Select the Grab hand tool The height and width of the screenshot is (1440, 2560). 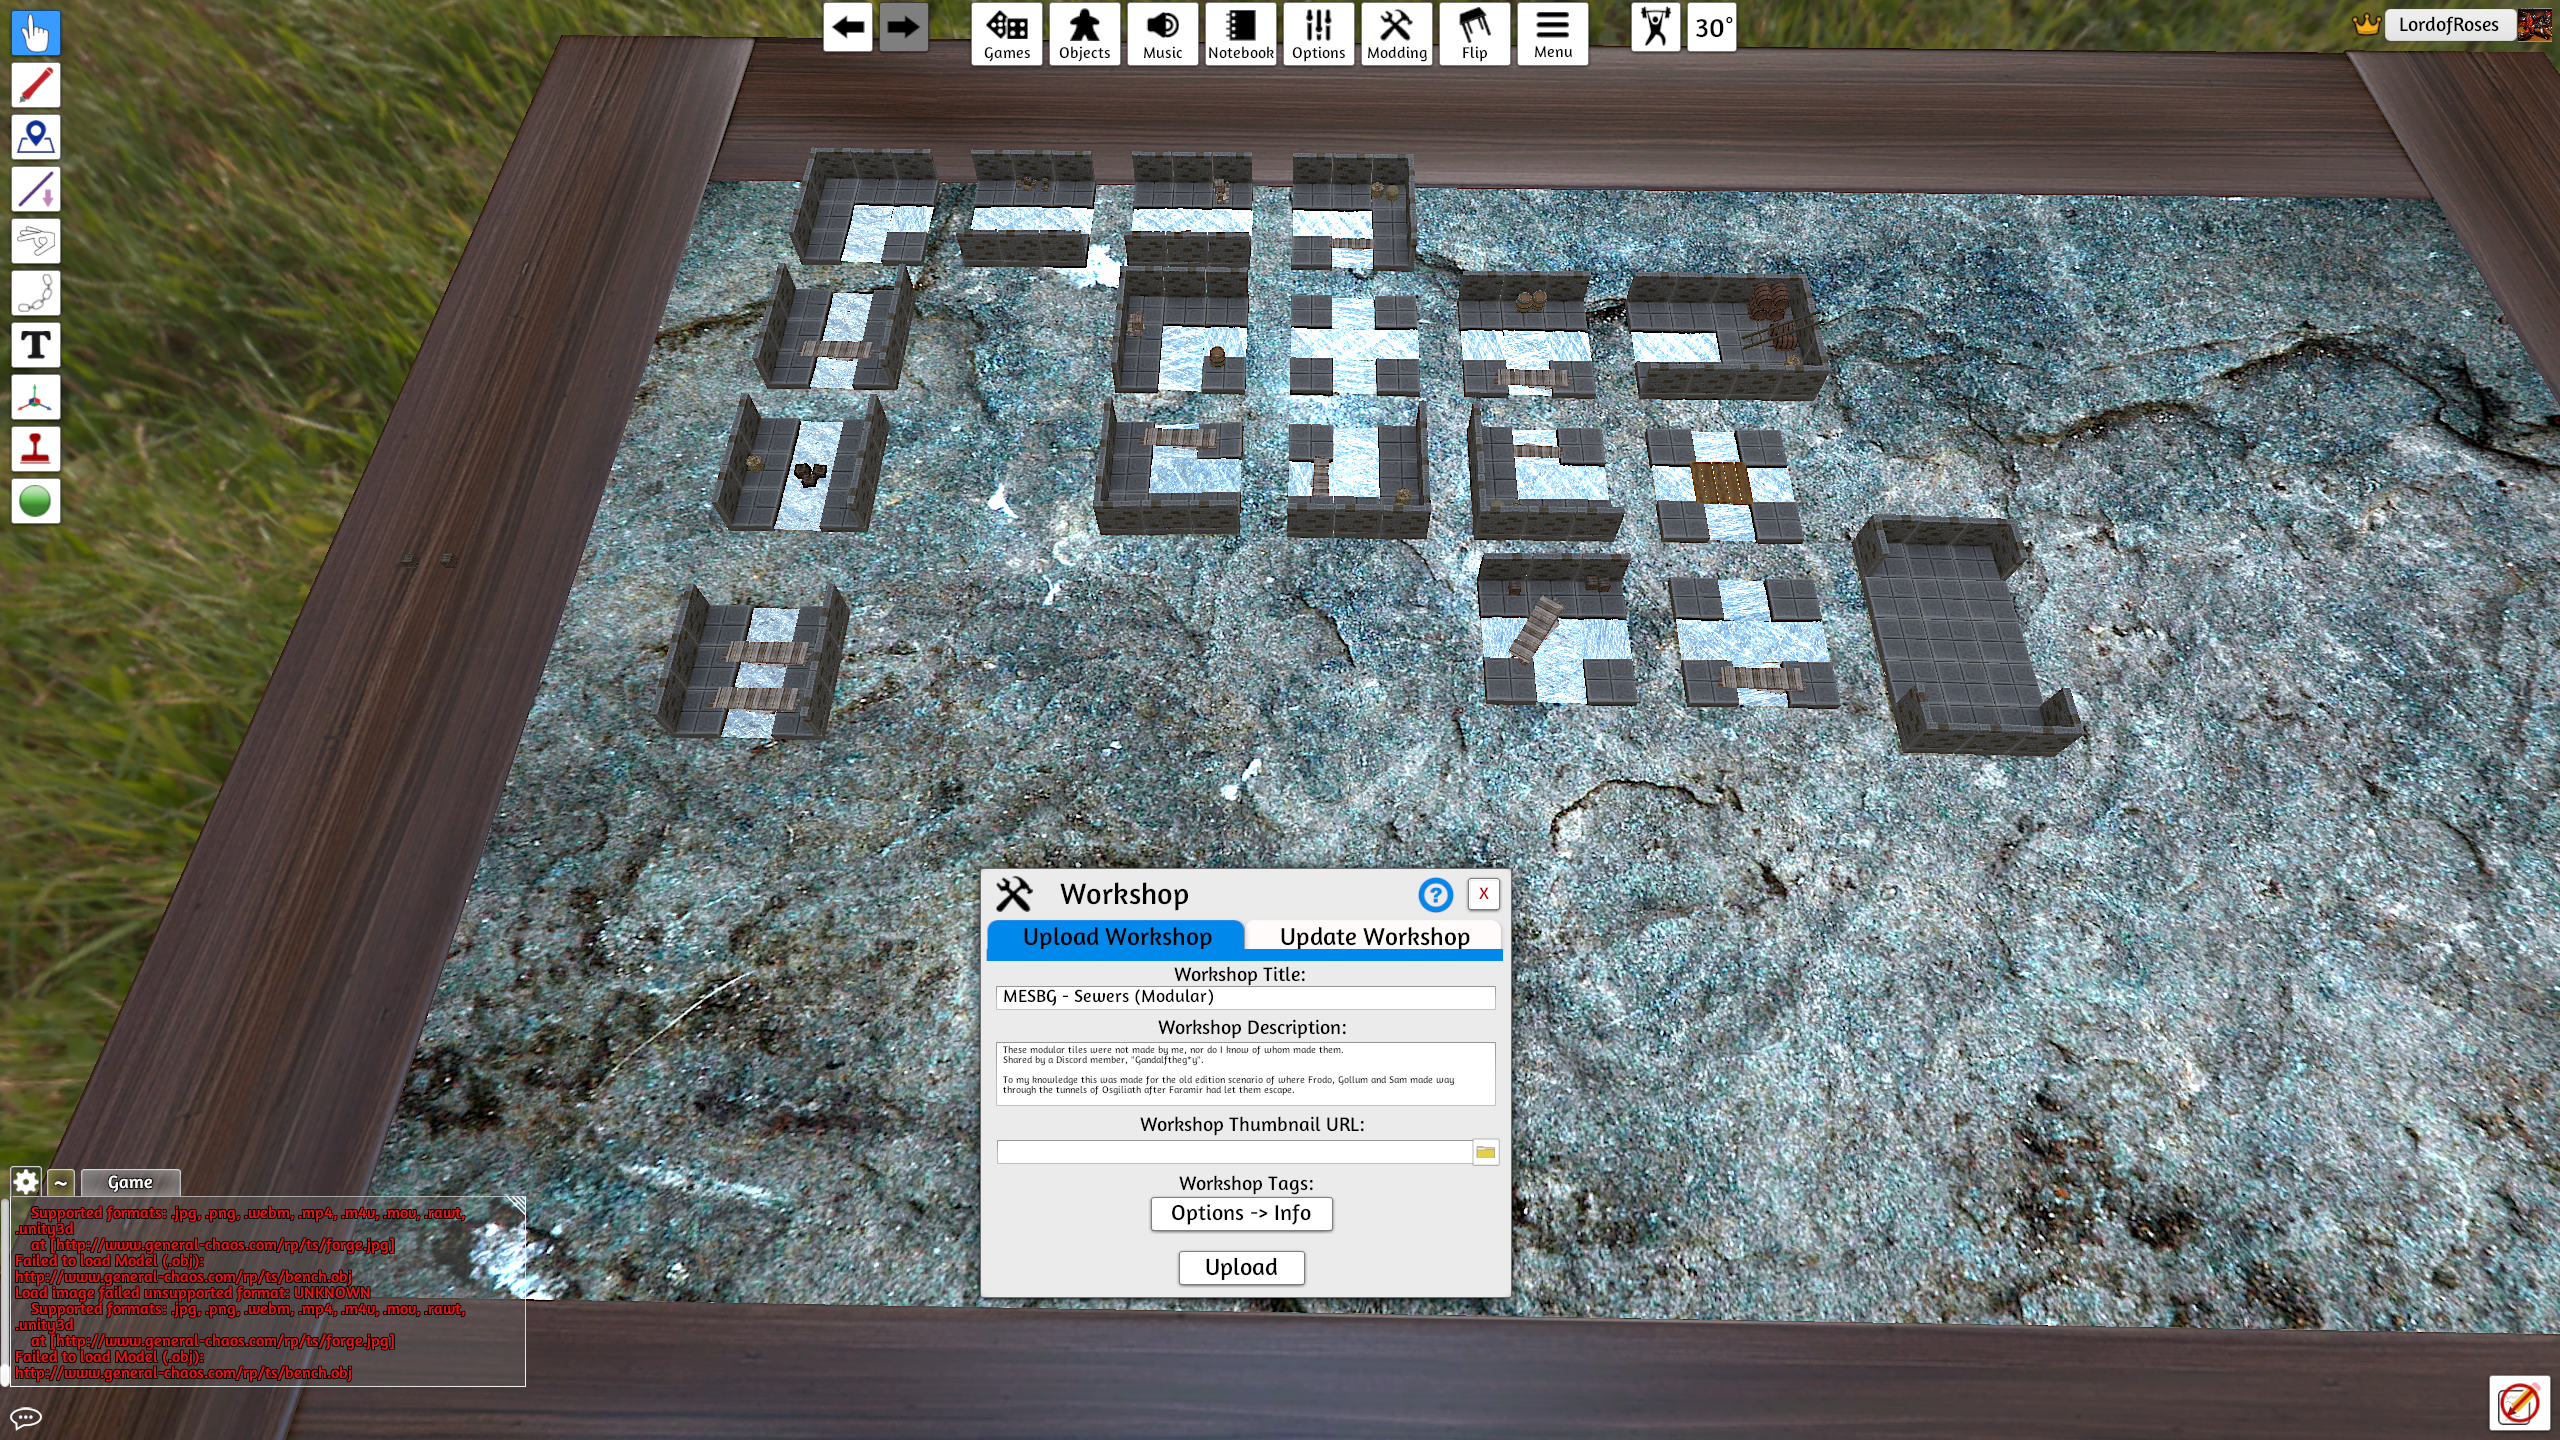36,34
